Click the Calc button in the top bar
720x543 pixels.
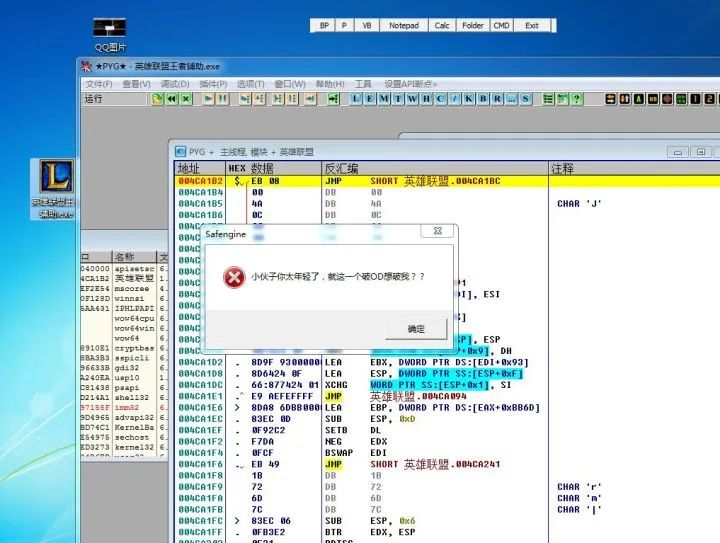(x=442, y=26)
